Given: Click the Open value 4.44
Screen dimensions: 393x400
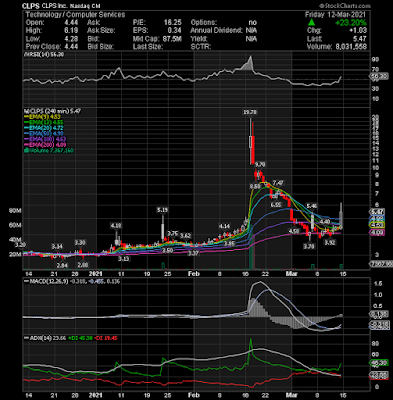Looking at the screenshot, I should click(72, 22).
